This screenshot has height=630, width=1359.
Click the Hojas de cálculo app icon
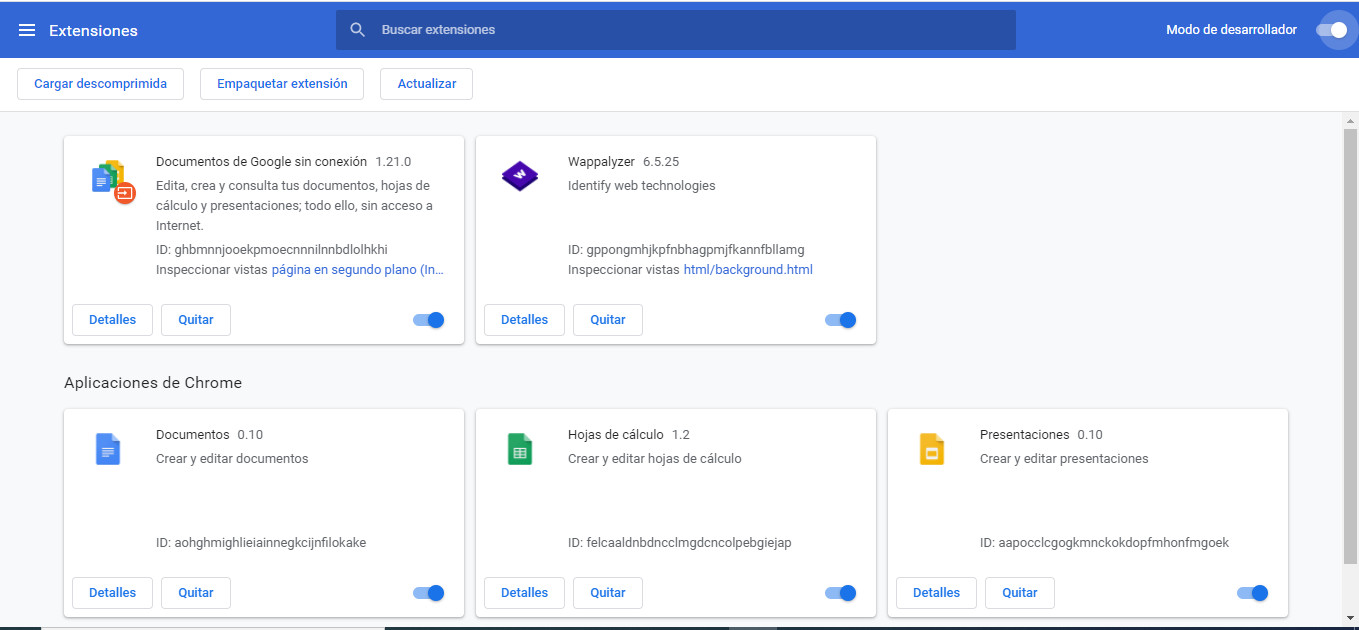[x=520, y=449]
